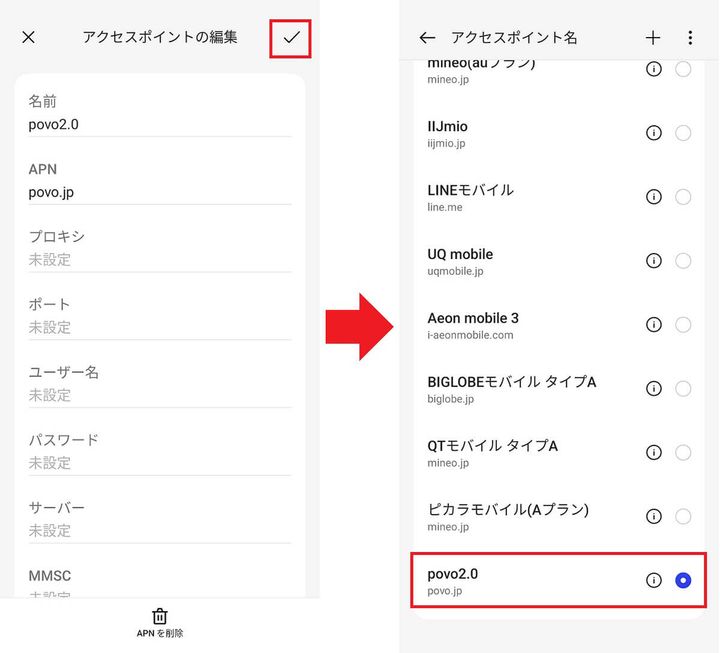Tap the APN を削除 label
The image size is (720, 653).
pos(160,633)
